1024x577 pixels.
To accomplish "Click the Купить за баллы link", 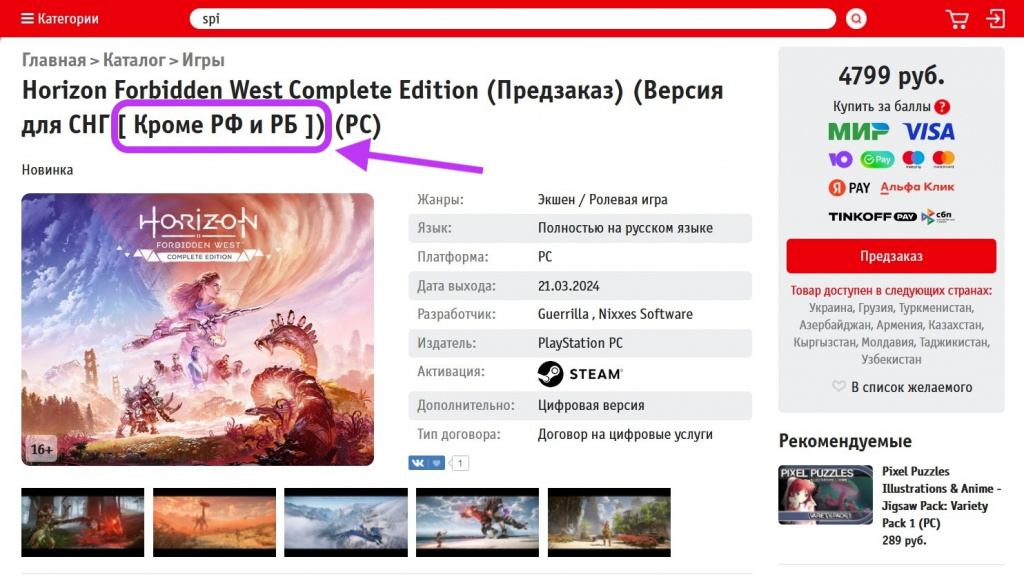I will click(881, 106).
